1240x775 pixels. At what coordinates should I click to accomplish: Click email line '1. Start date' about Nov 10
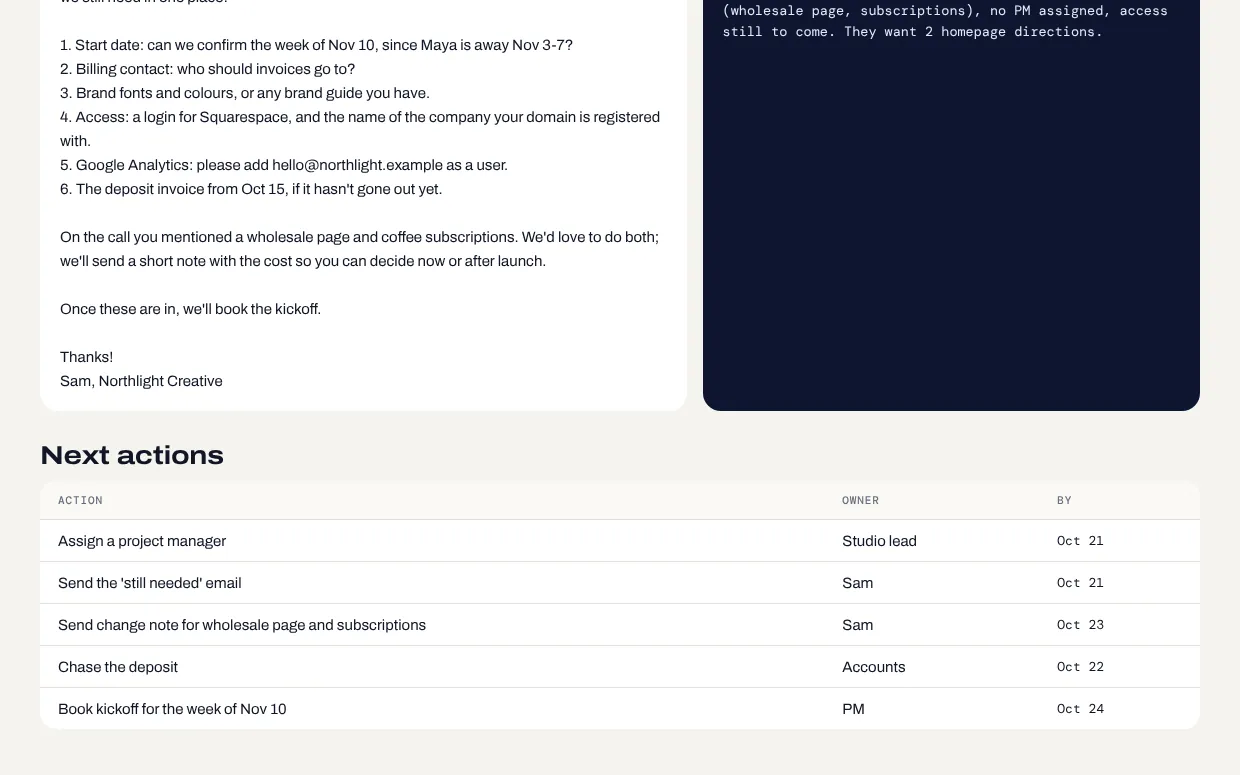[316, 45]
